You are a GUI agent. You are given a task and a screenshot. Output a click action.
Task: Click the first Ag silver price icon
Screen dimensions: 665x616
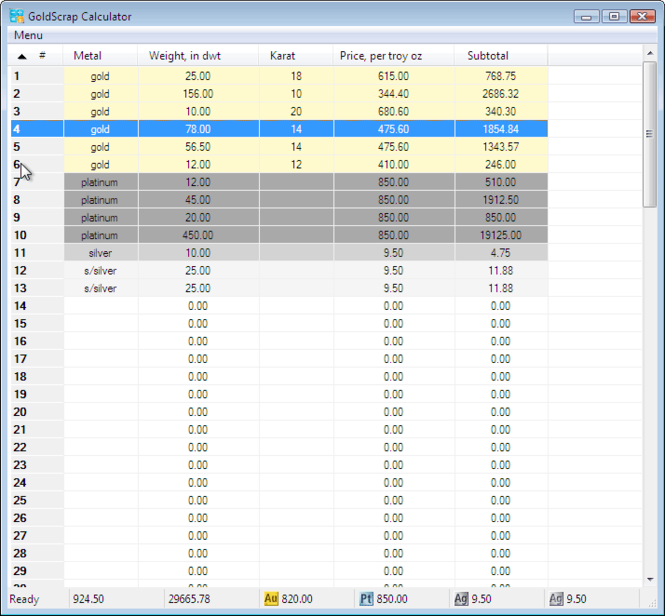[x=461, y=599]
